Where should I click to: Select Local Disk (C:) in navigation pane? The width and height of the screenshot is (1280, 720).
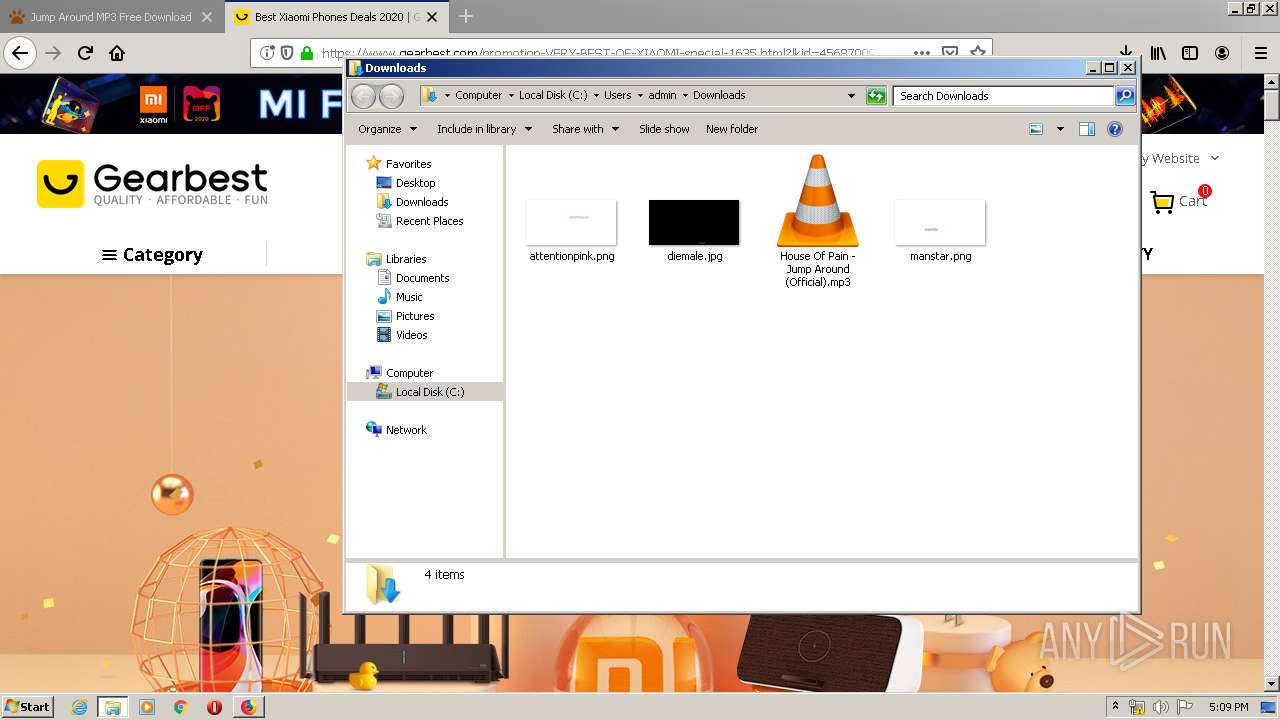[x=429, y=392]
